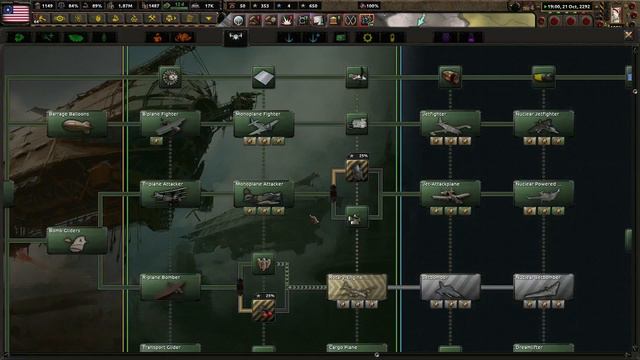The height and width of the screenshot is (360, 640).
Task: Select the Jet-Attackplane technology
Action: pyautogui.click(x=450, y=194)
